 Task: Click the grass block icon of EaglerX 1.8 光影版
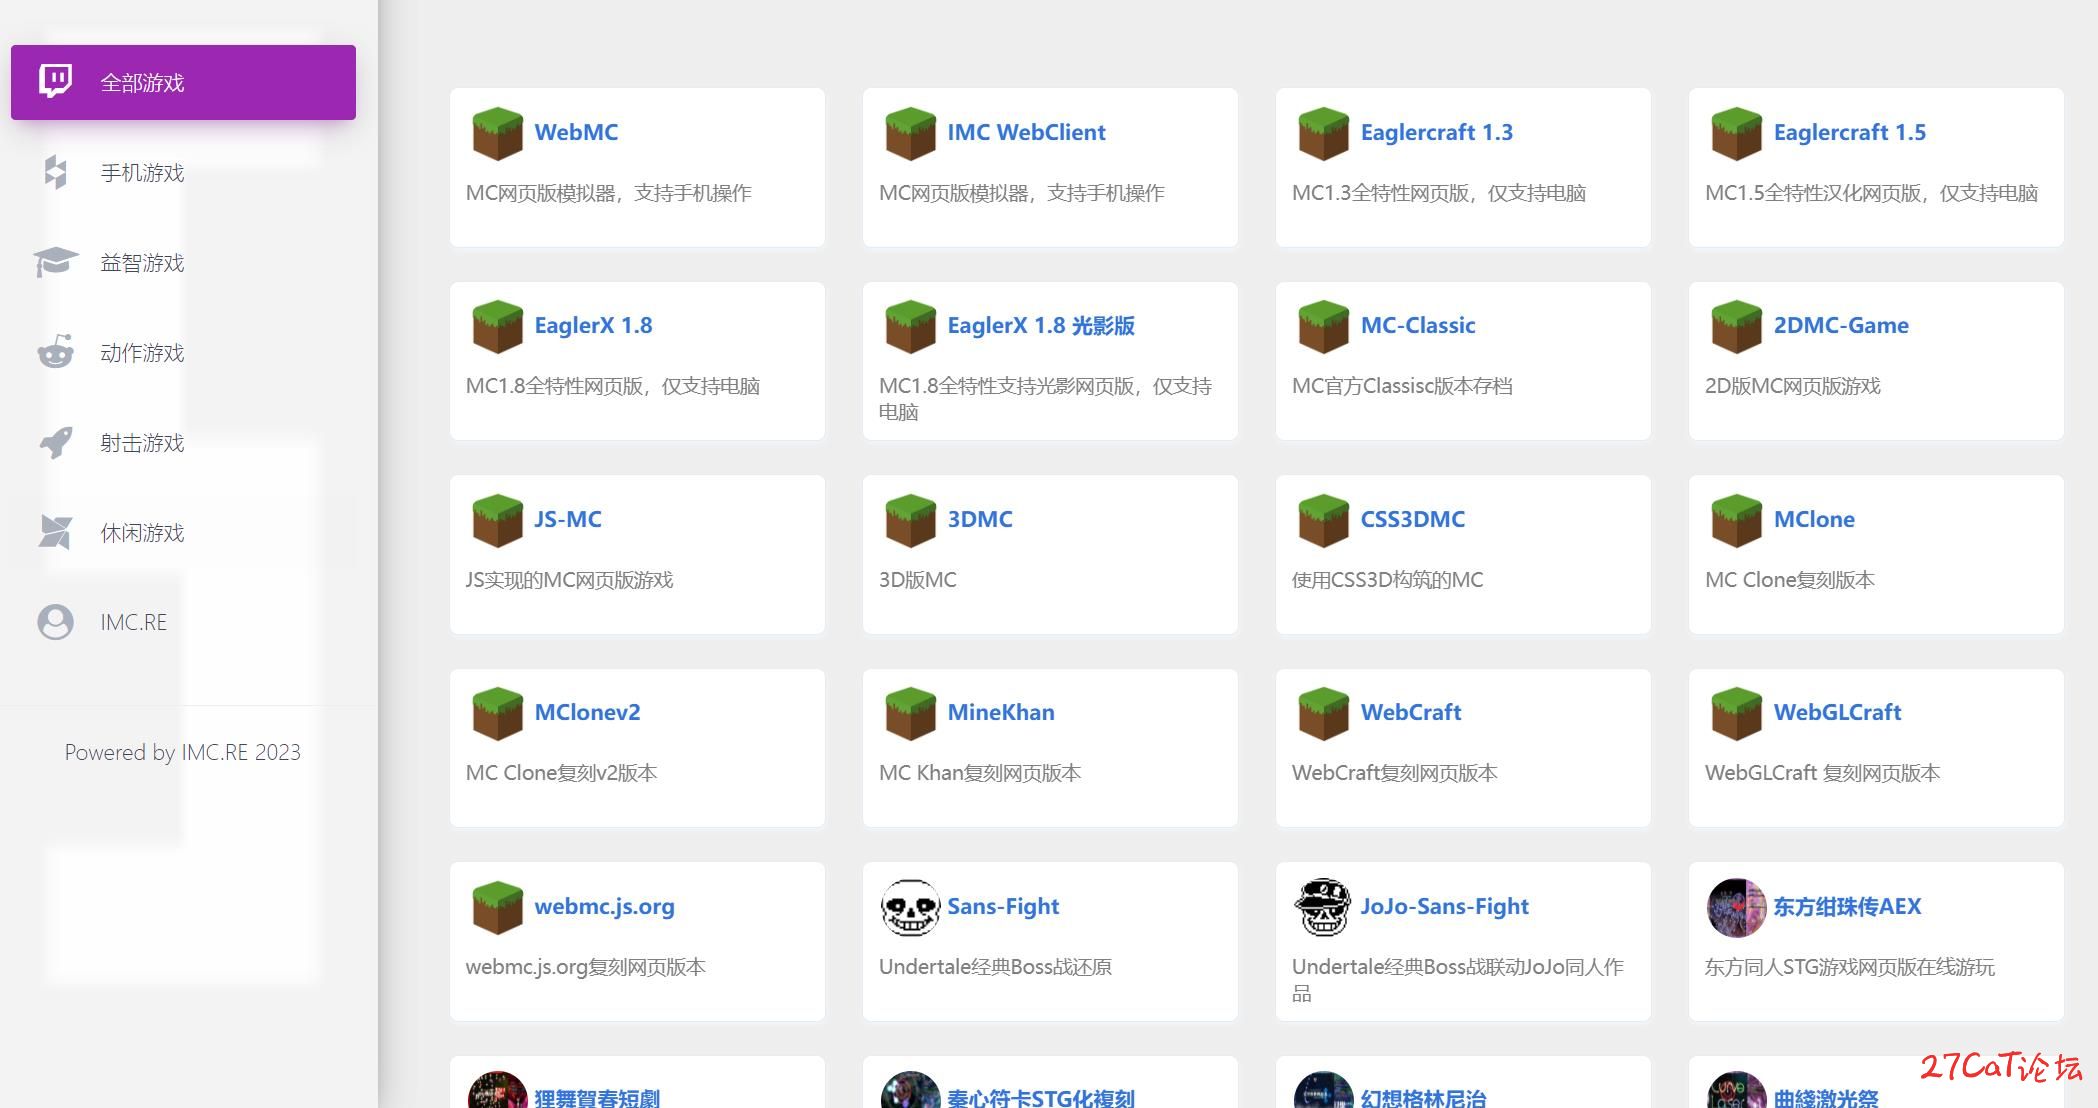[x=910, y=326]
